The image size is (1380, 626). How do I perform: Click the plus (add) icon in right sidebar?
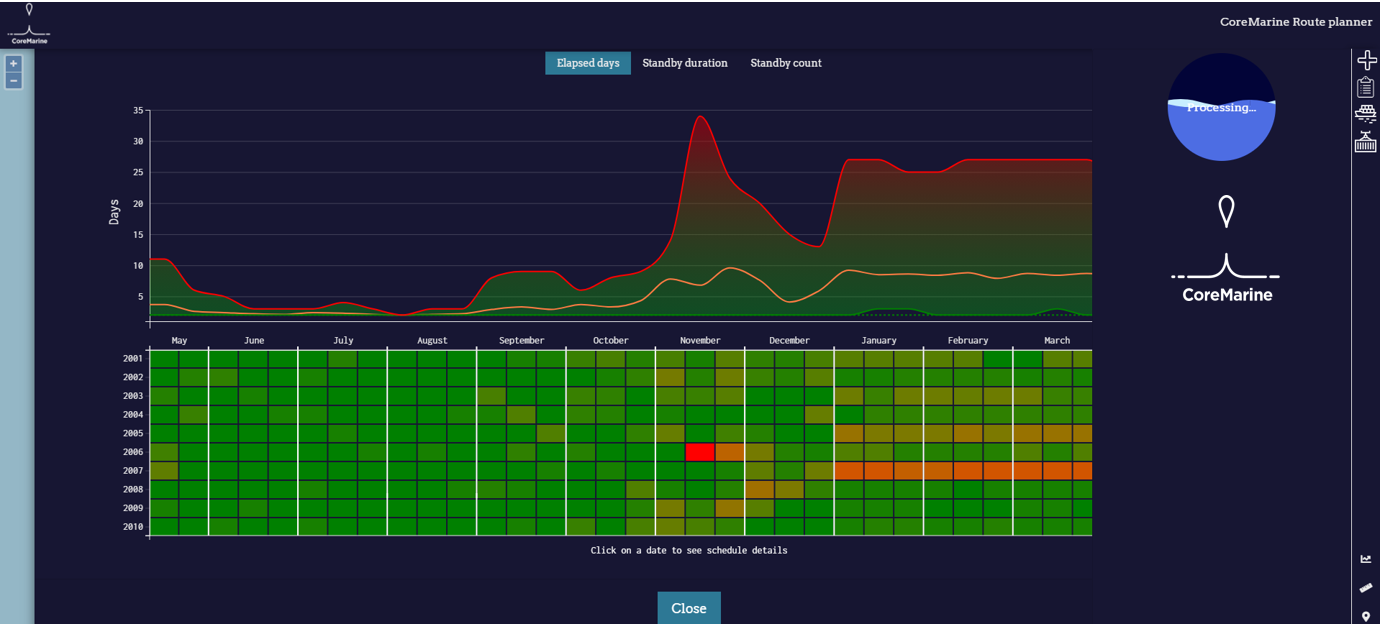1366,61
